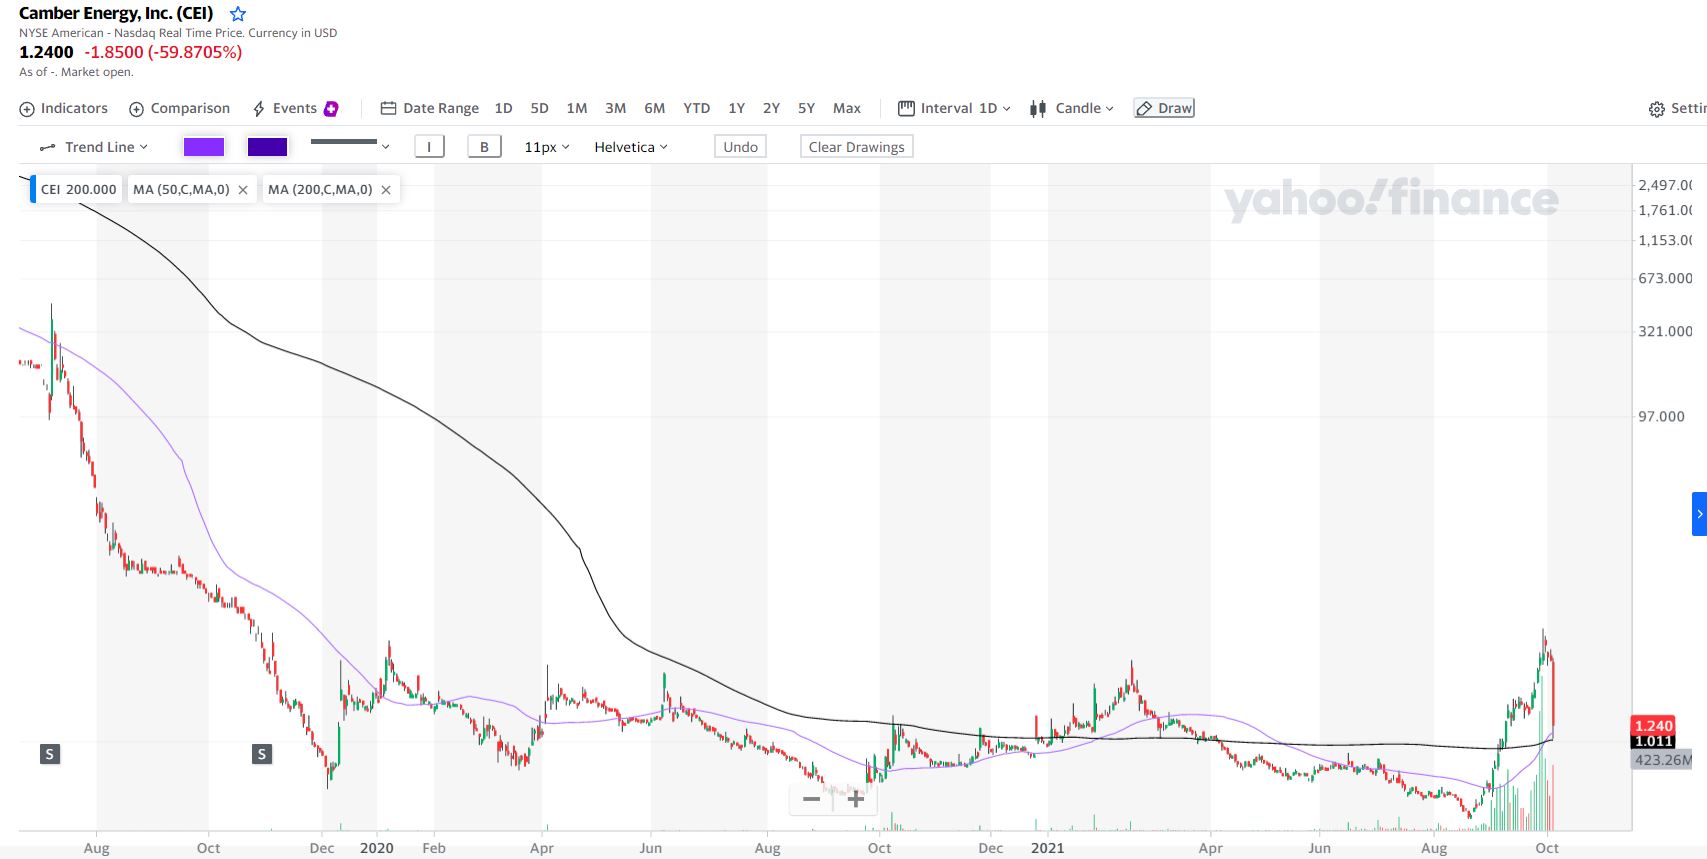Click the Date Range calendar icon

click(388, 108)
